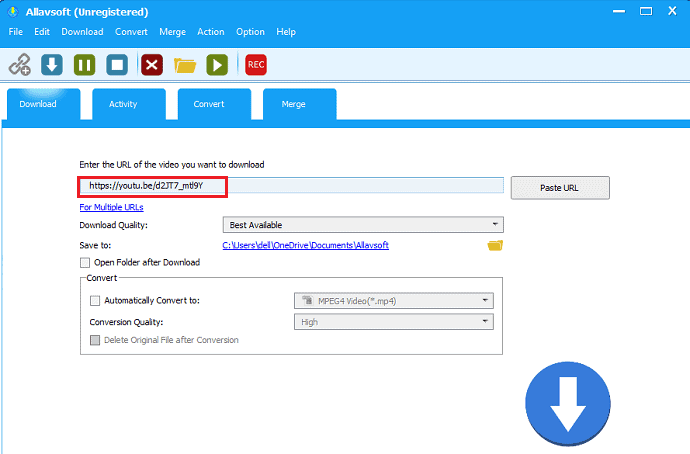Stop the download with the blue stop icon
This screenshot has width=690, height=454.
pos(117,65)
